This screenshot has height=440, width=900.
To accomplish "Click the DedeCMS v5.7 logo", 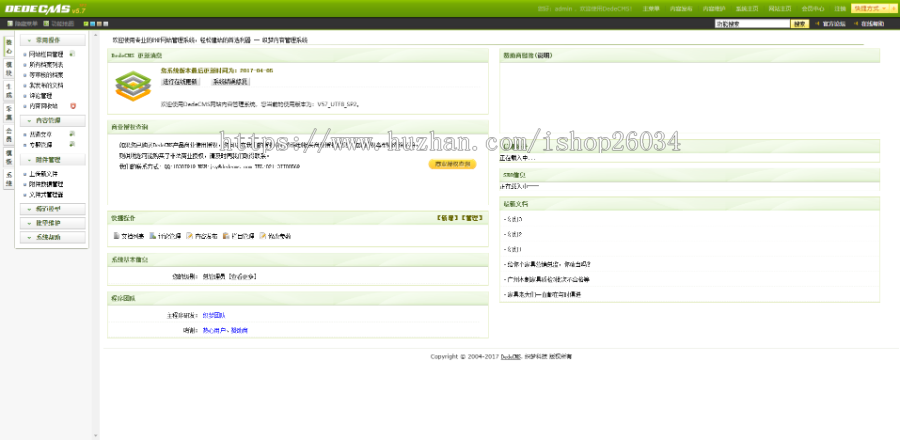I will 46,9.
